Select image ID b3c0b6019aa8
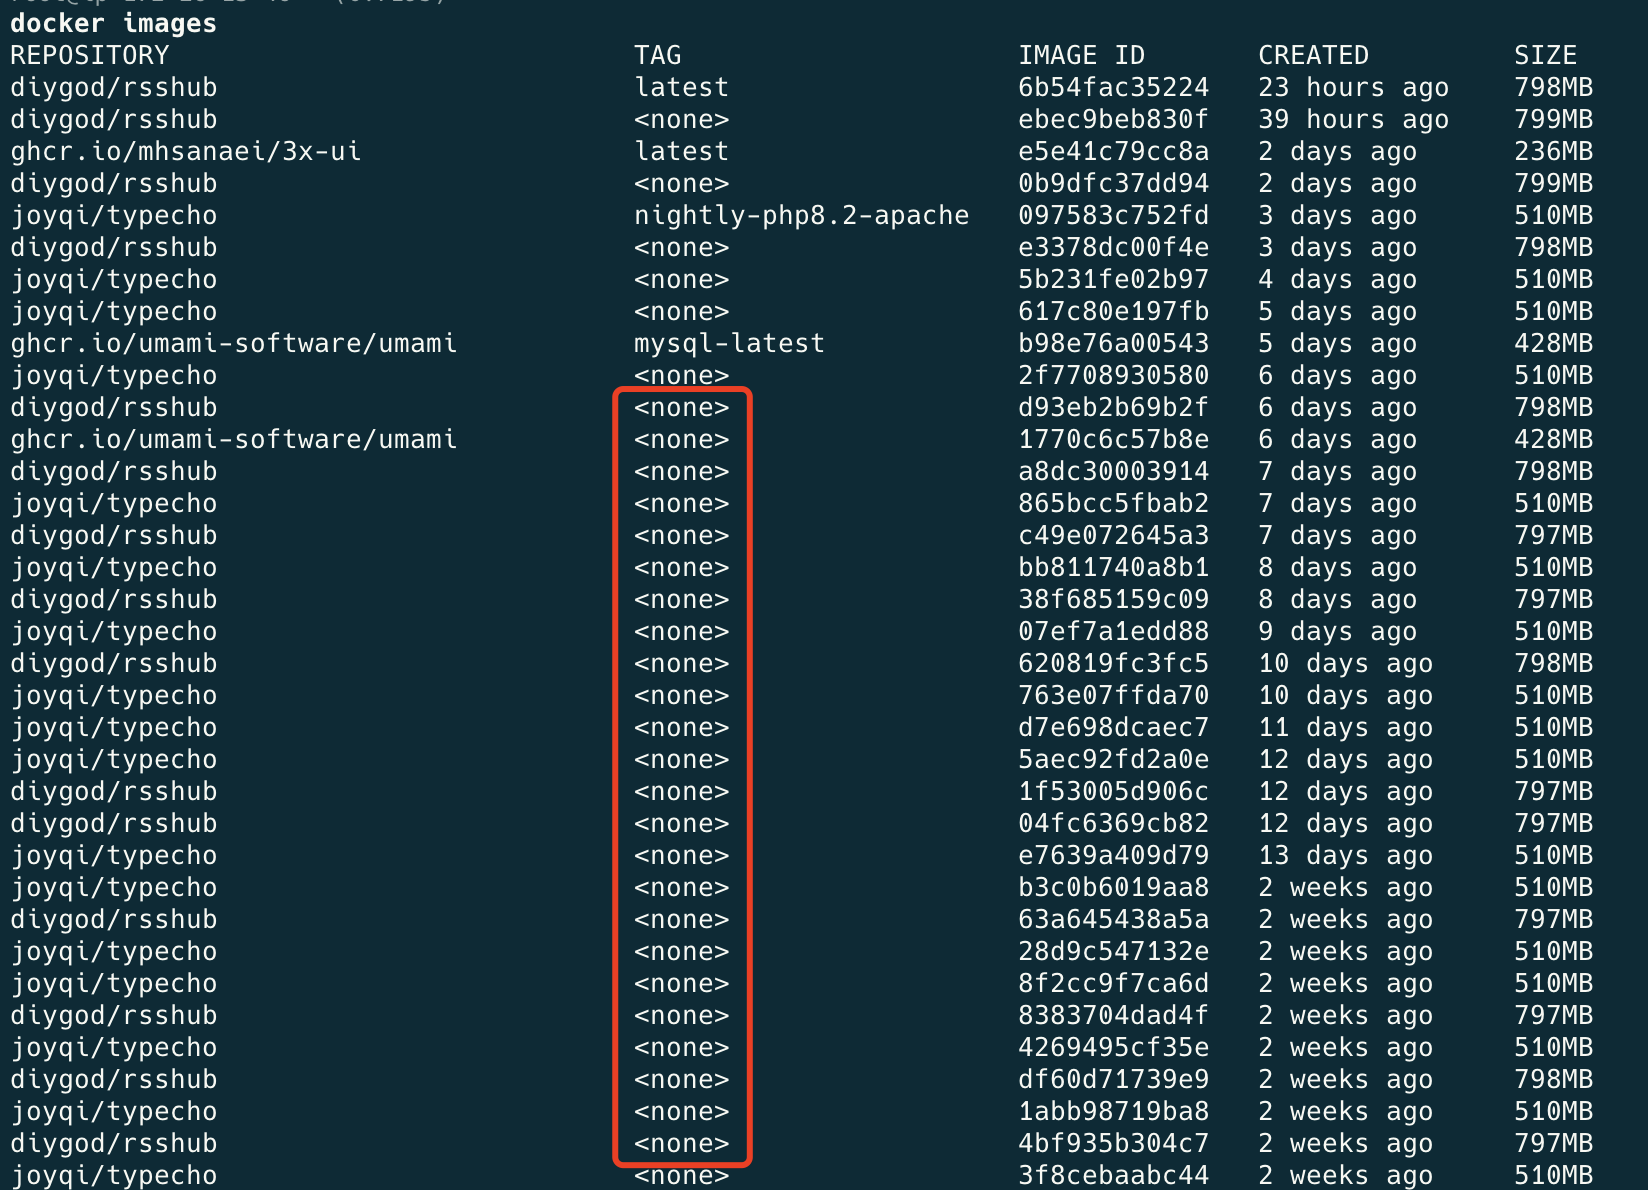 point(1113,887)
